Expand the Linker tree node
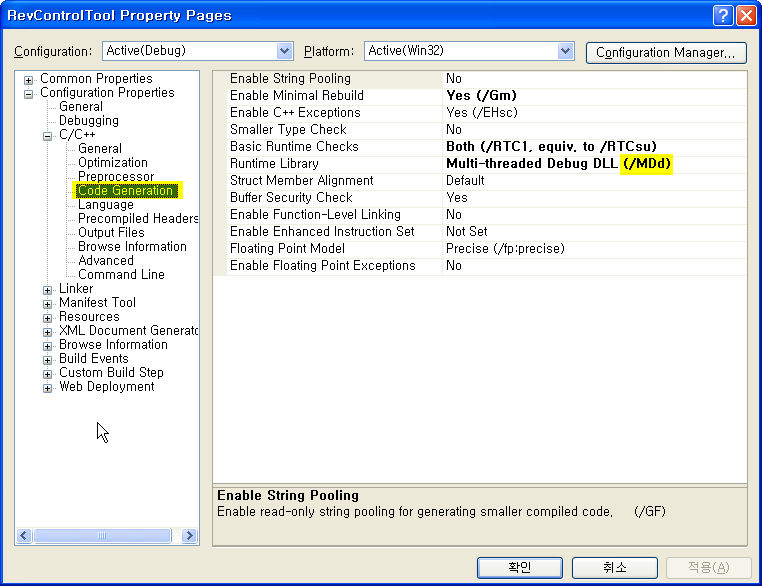 tap(48, 289)
